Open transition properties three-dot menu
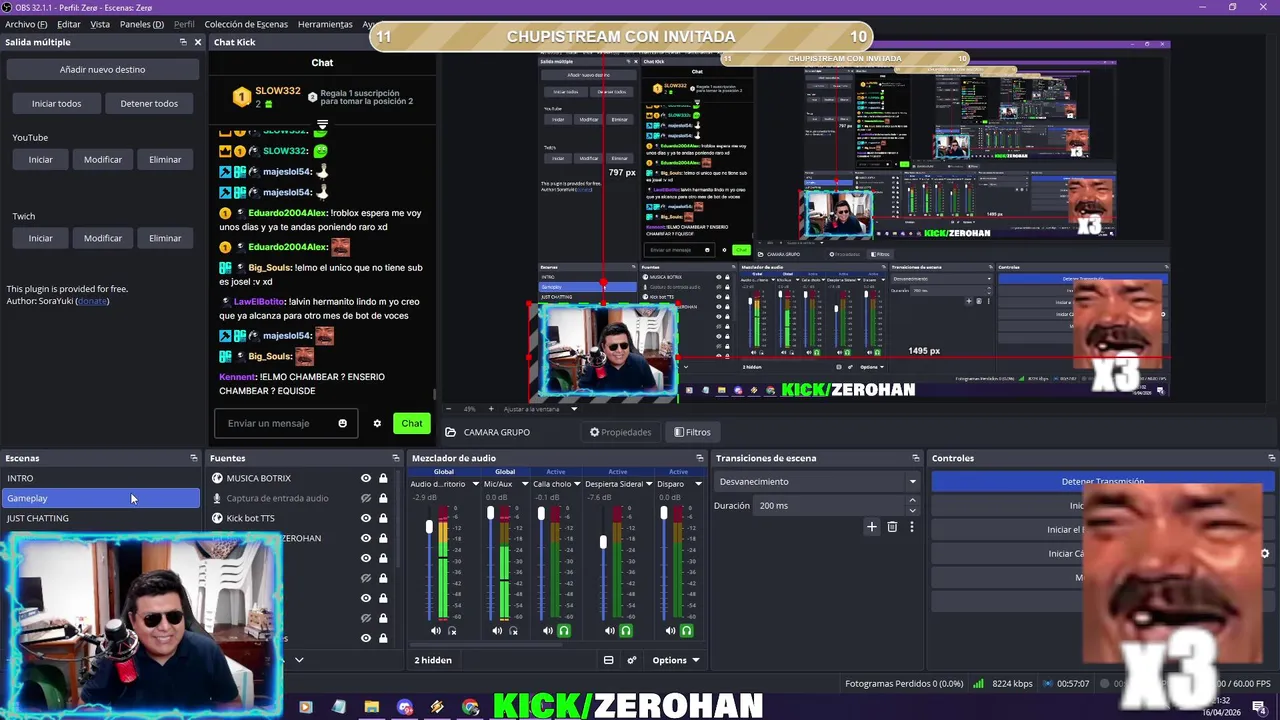The height and width of the screenshot is (720, 1280). [x=911, y=527]
